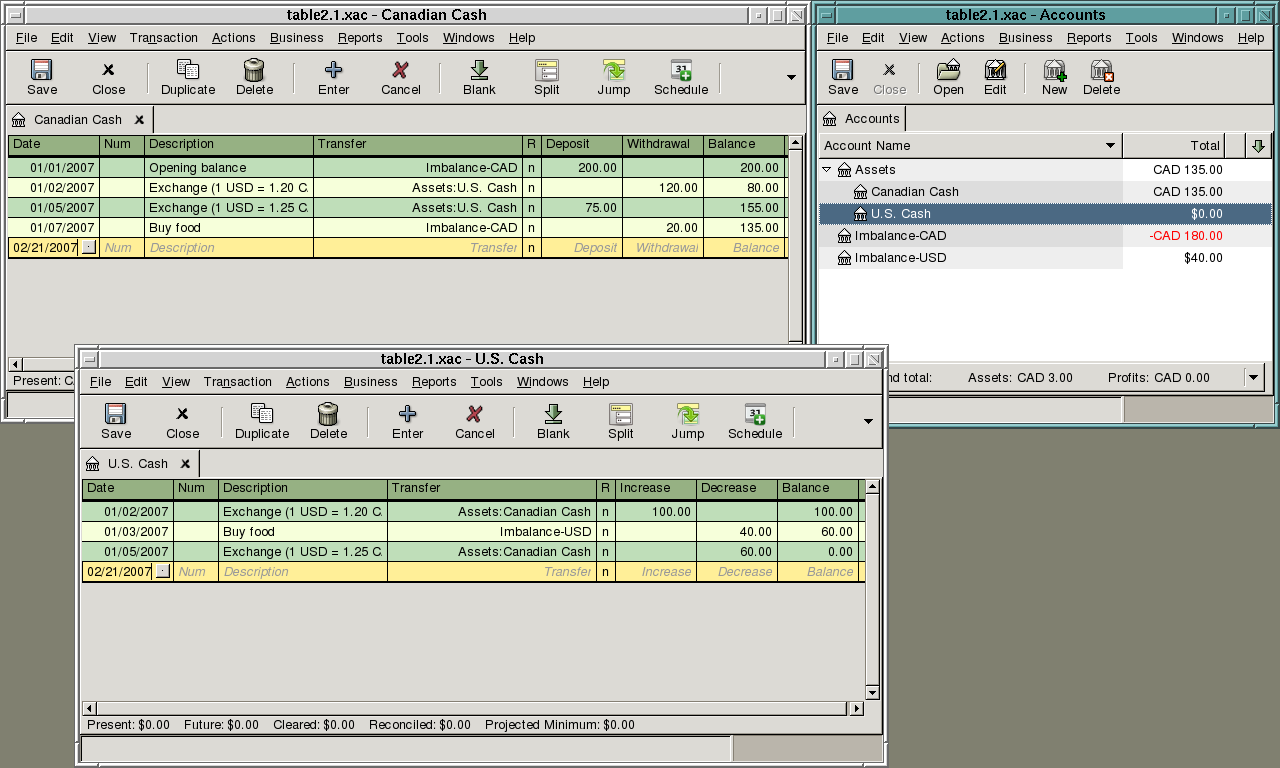The width and height of the screenshot is (1280, 768).
Task: Close the Canadian Cash tab
Action: click(x=139, y=120)
